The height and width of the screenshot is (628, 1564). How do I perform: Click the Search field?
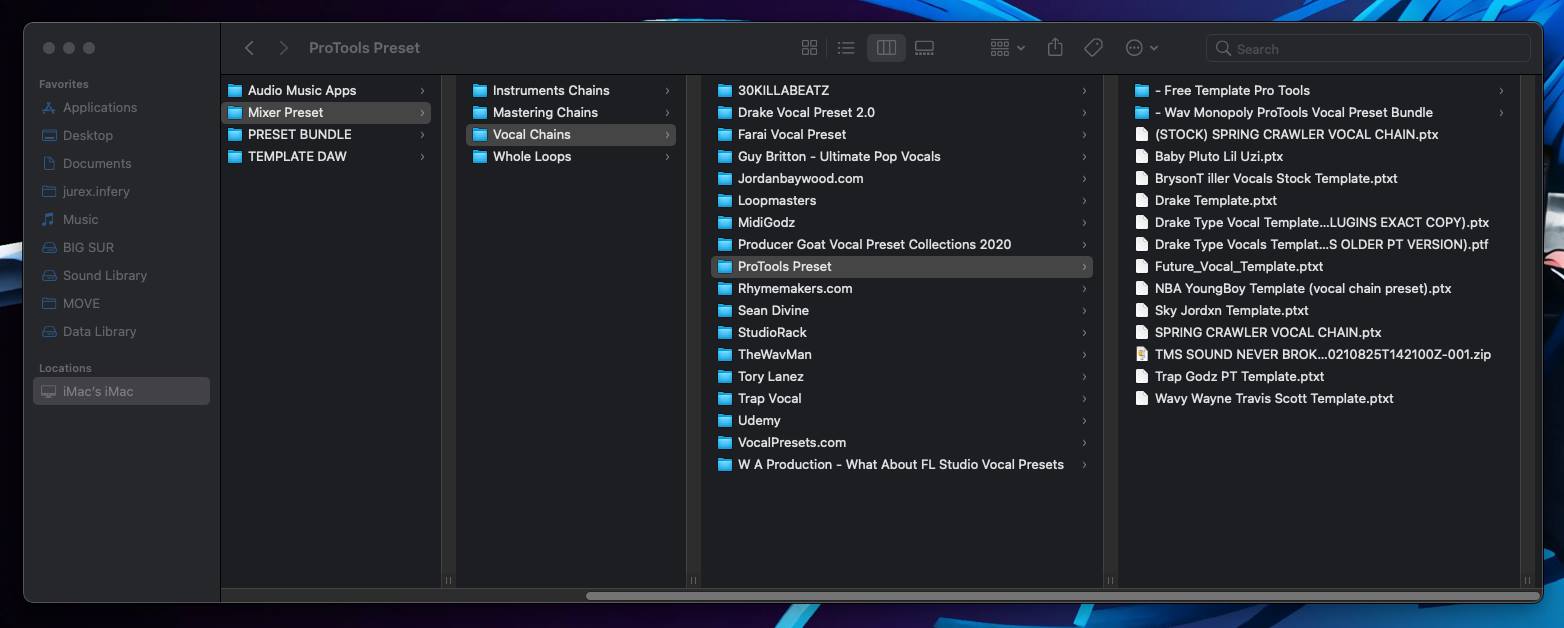[x=1368, y=48]
